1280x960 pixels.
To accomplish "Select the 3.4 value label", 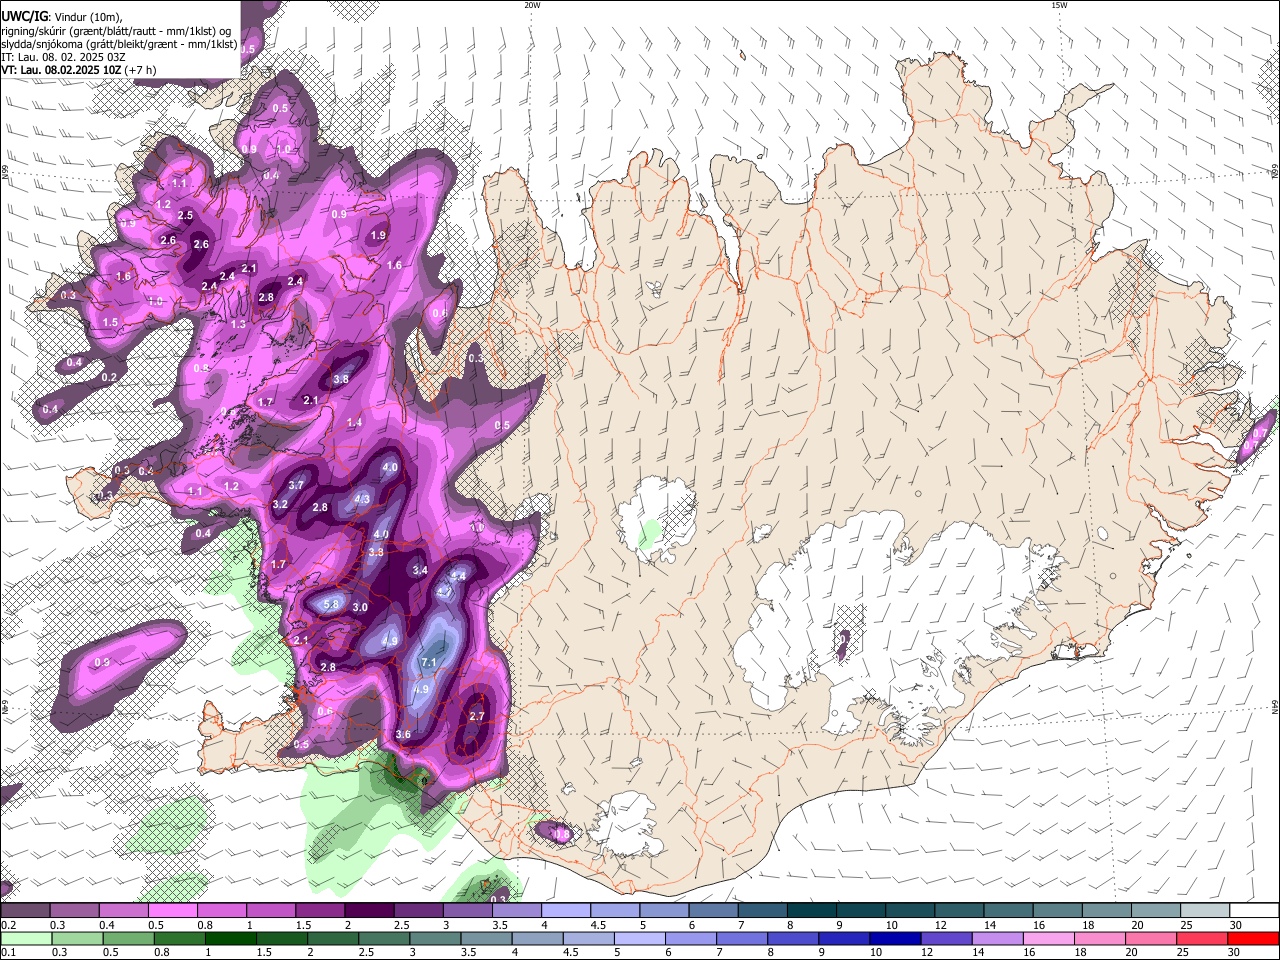I will pyautogui.click(x=420, y=570).
